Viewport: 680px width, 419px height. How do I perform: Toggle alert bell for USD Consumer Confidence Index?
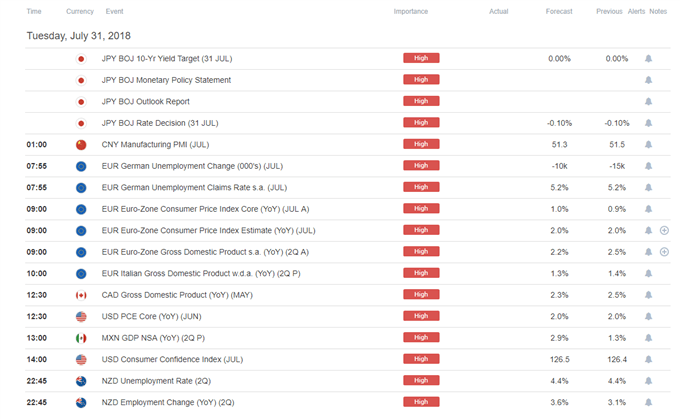648,359
